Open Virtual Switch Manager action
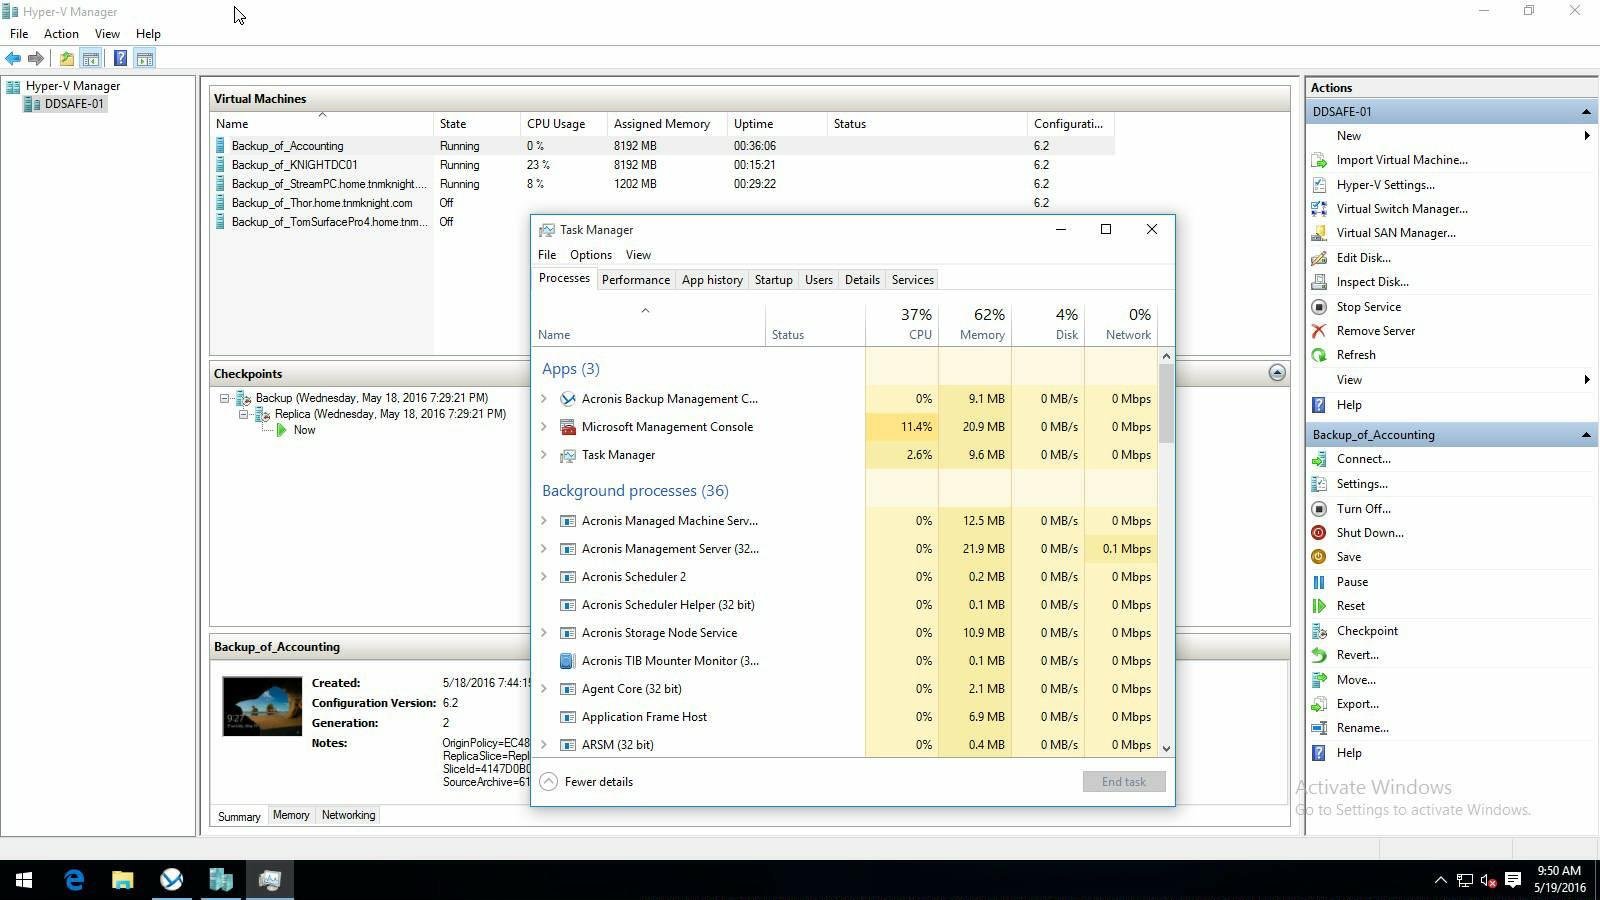 (1402, 209)
